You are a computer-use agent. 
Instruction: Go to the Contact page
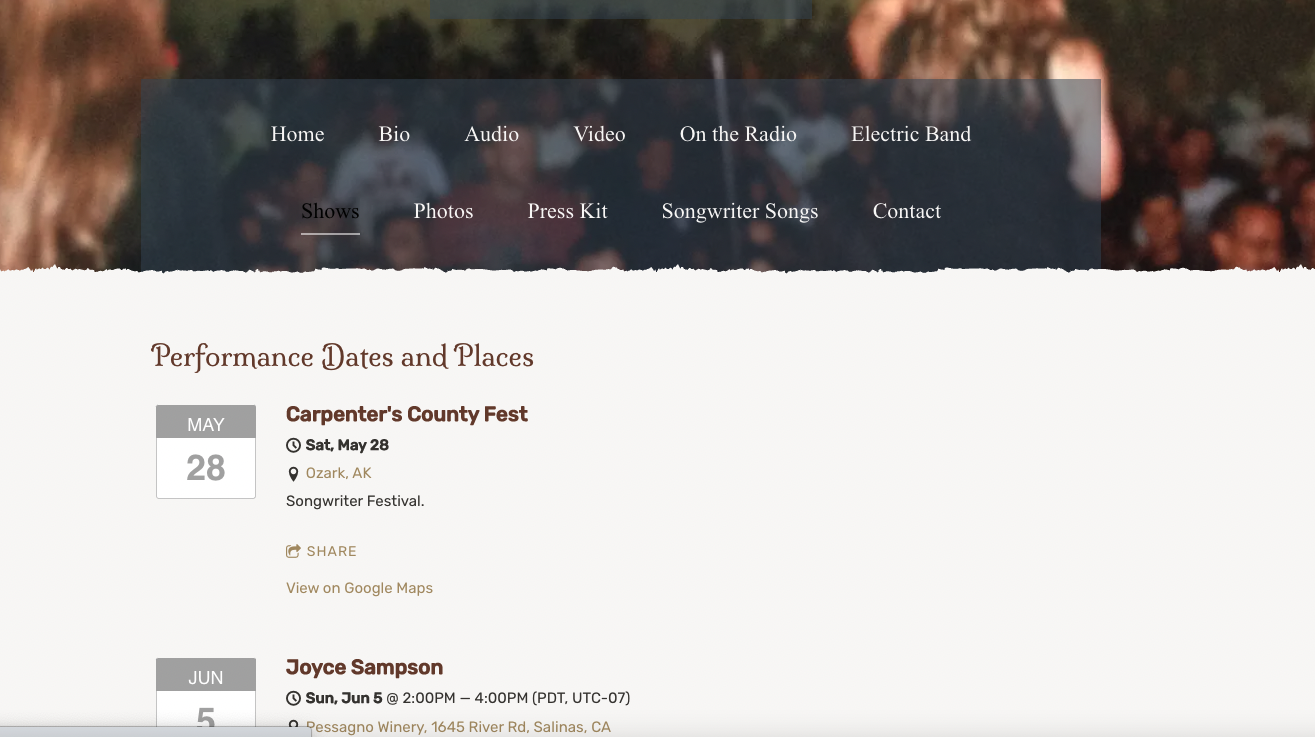pos(907,211)
